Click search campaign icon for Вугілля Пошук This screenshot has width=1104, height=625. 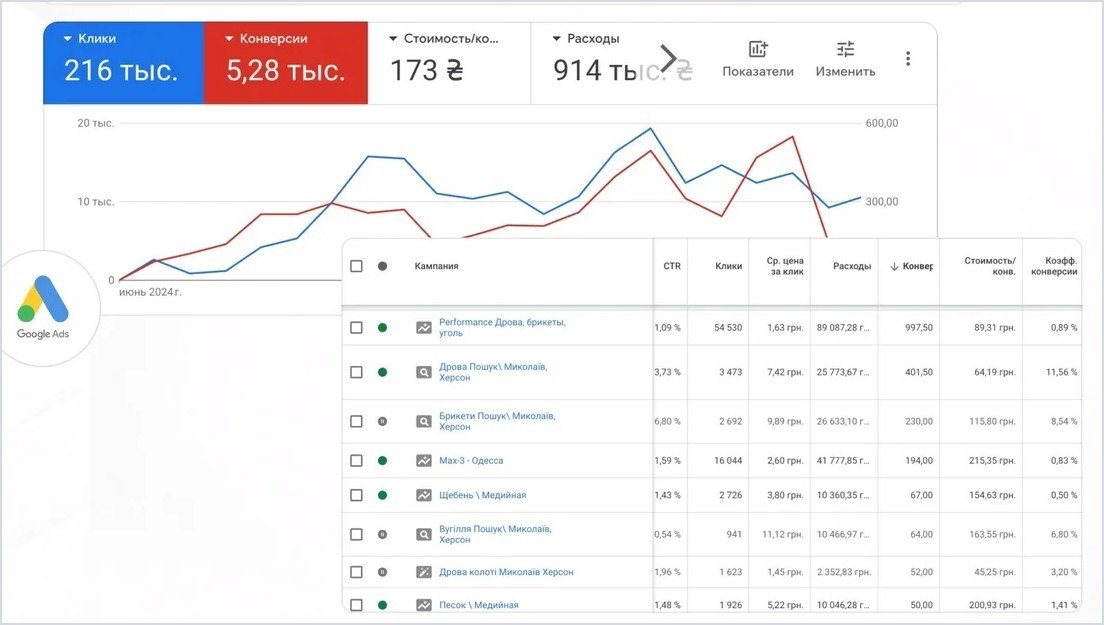click(424, 534)
